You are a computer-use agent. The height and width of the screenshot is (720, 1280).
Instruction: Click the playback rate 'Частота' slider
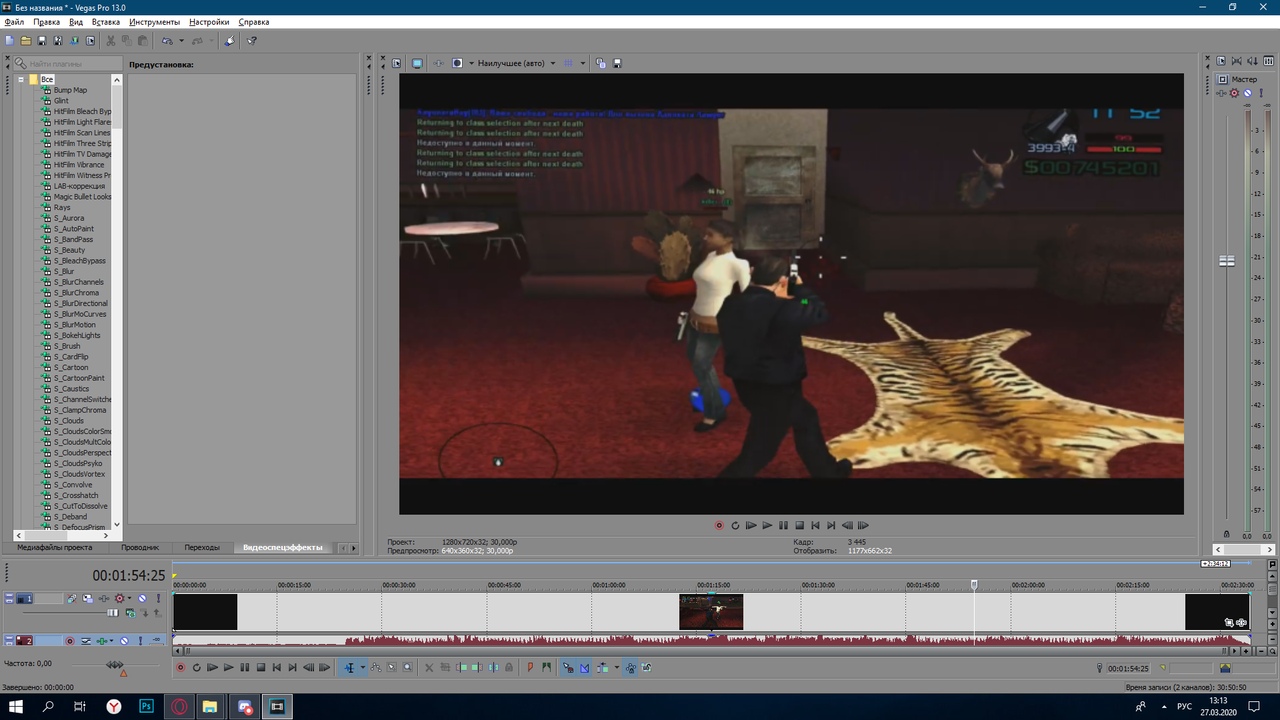point(115,664)
